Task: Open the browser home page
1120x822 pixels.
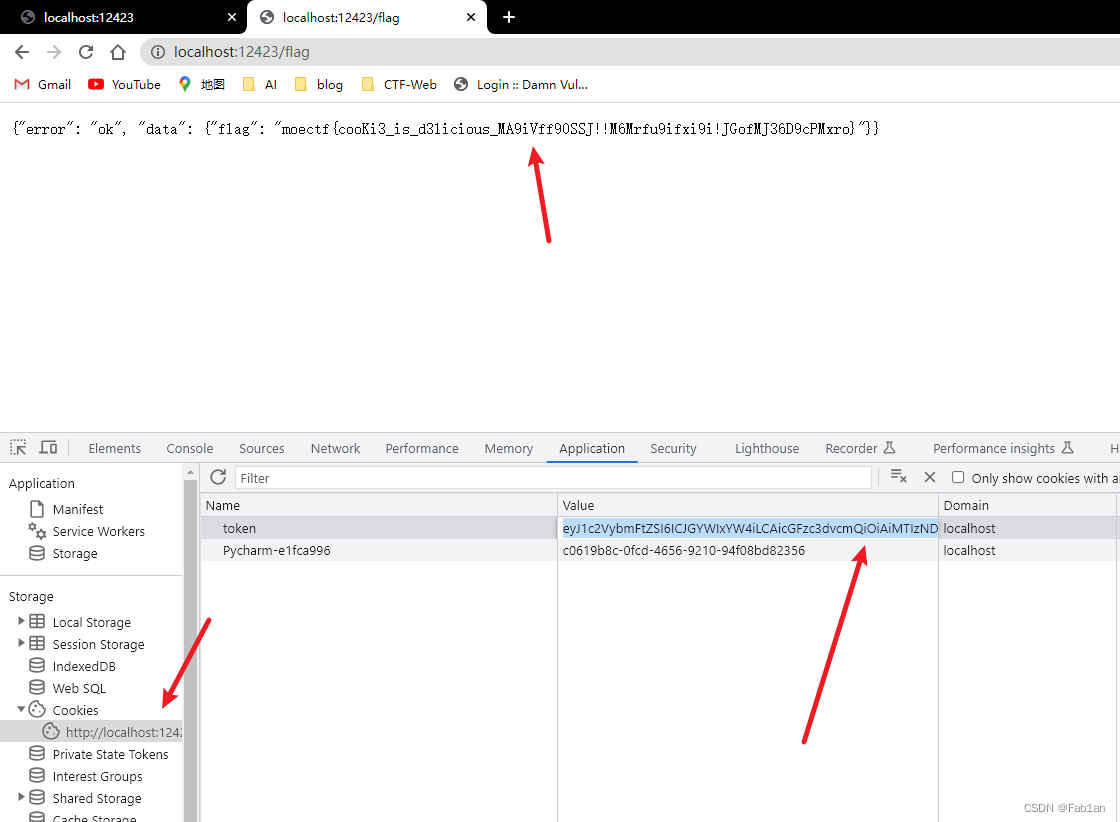Action: (118, 52)
